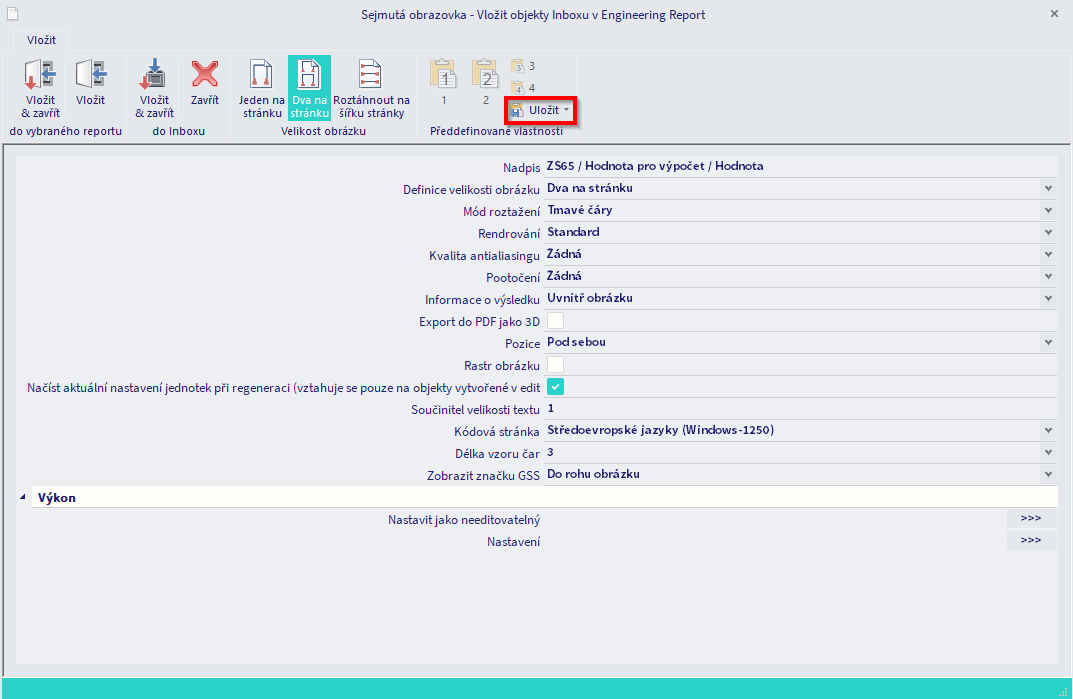Switch to the Vložit ribbon tab

click(41, 40)
